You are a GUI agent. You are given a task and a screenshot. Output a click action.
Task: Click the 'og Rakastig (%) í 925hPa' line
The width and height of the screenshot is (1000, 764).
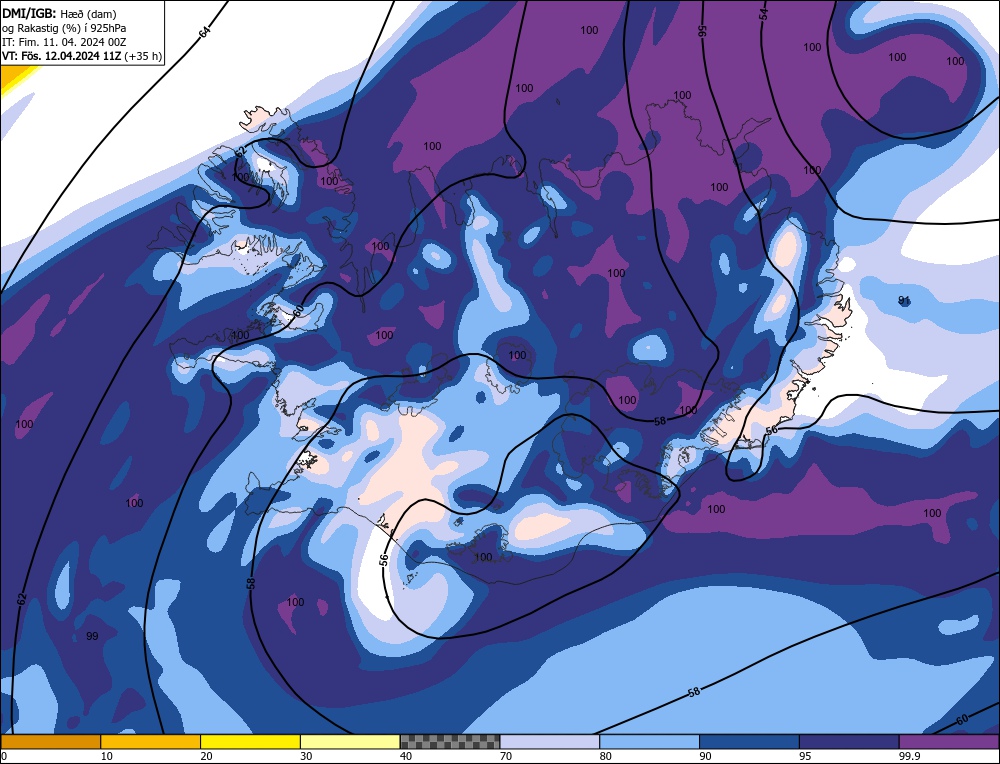[64, 28]
